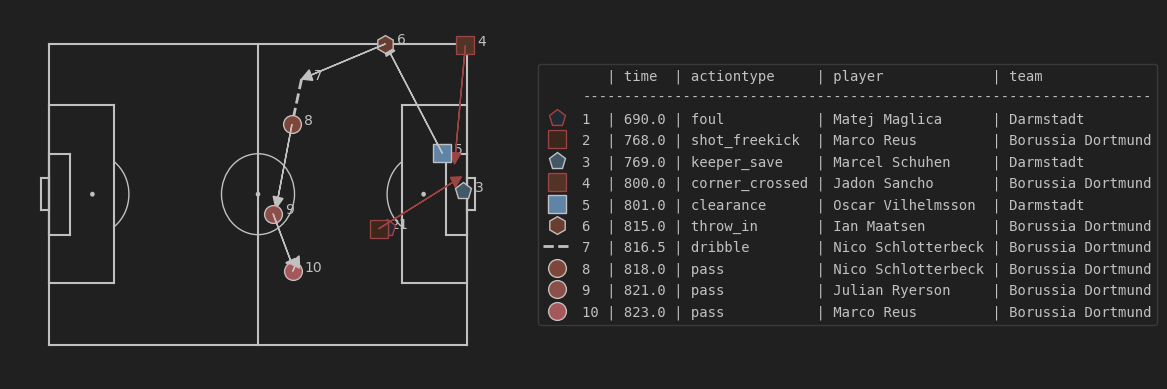
Task: Click the throw_in hexagon icon in legend
Action: coord(557,225)
